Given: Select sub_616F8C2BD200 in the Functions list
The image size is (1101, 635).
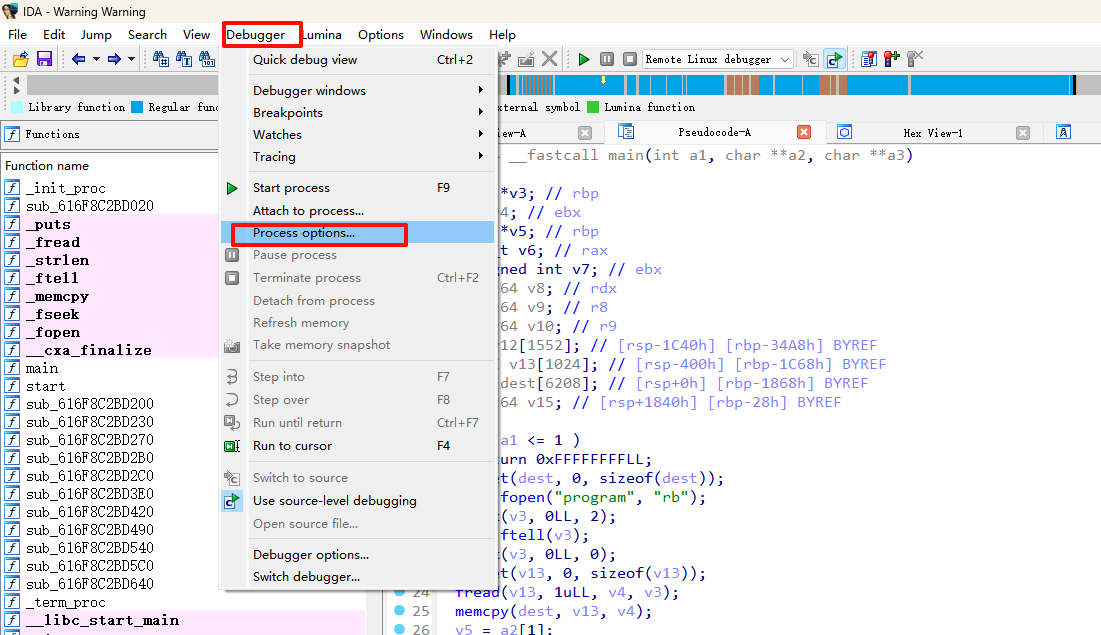Looking at the screenshot, I should point(90,404).
